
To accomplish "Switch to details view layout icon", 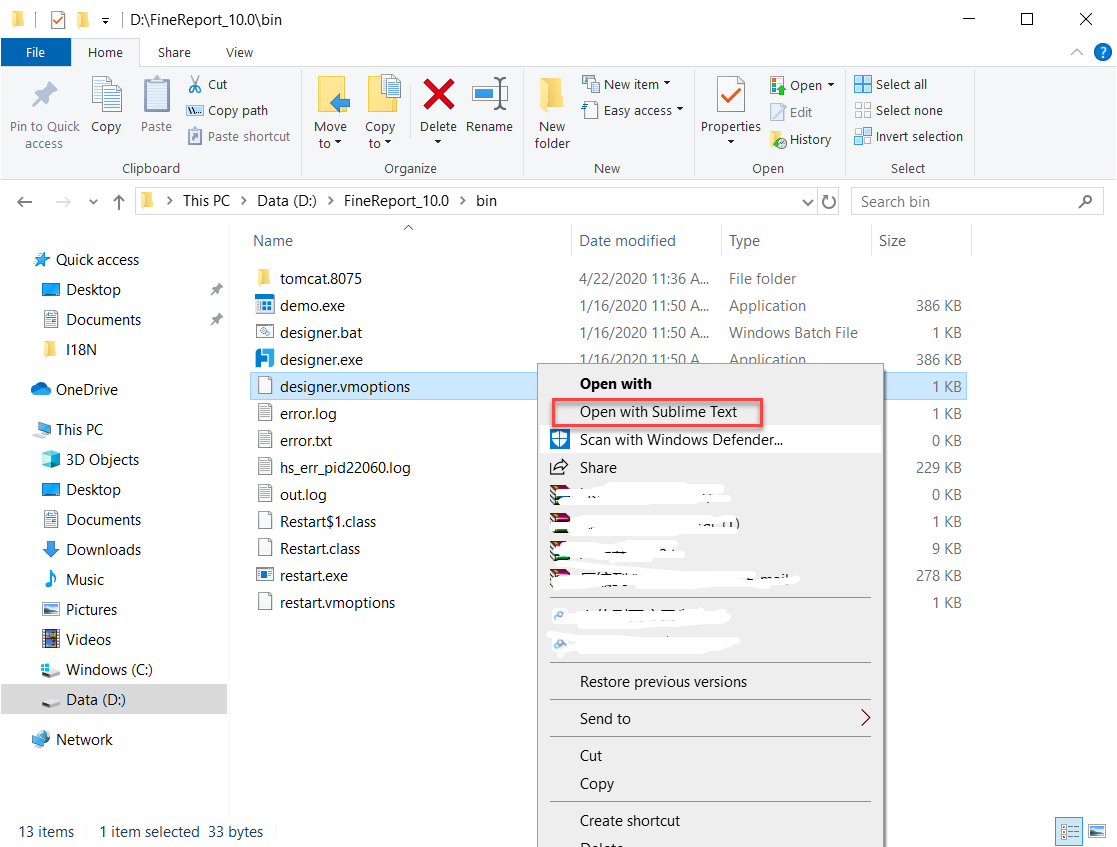I will [1069, 831].
